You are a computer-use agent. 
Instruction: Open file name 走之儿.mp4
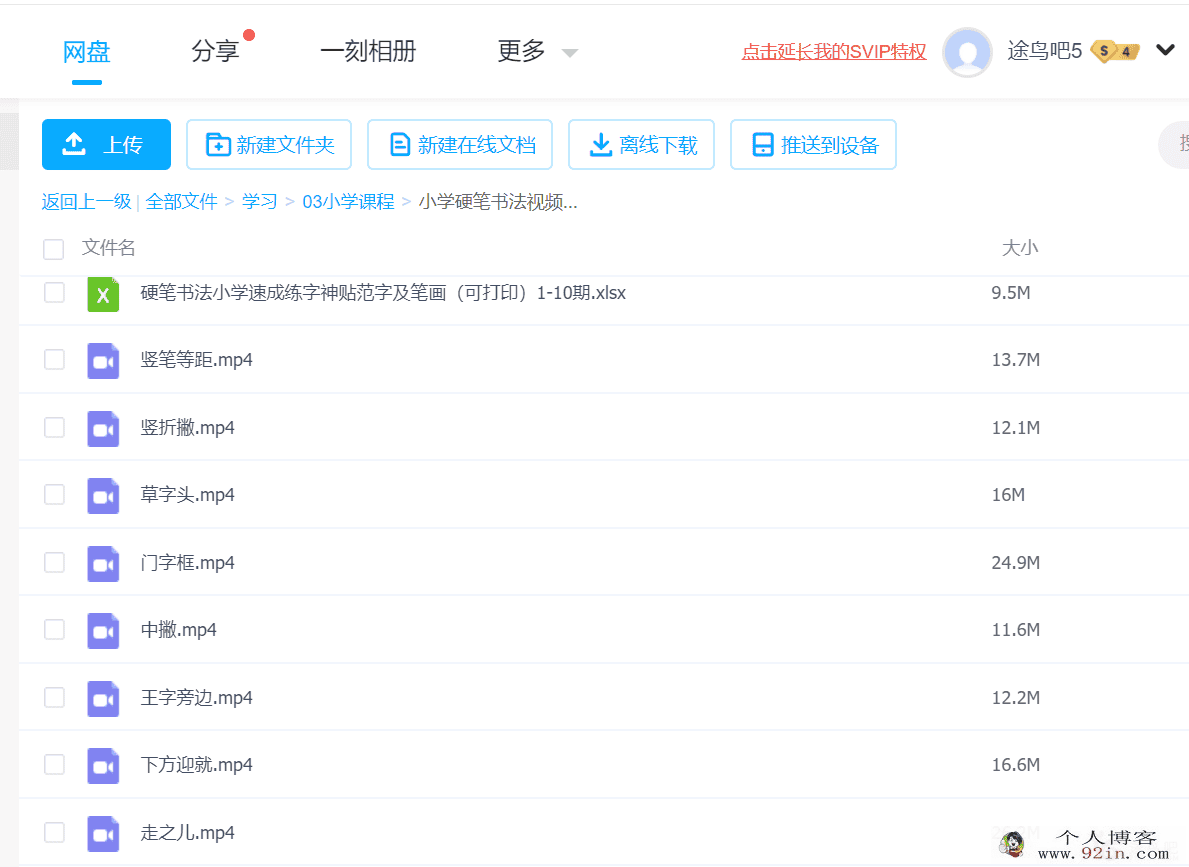click(187, 833)
